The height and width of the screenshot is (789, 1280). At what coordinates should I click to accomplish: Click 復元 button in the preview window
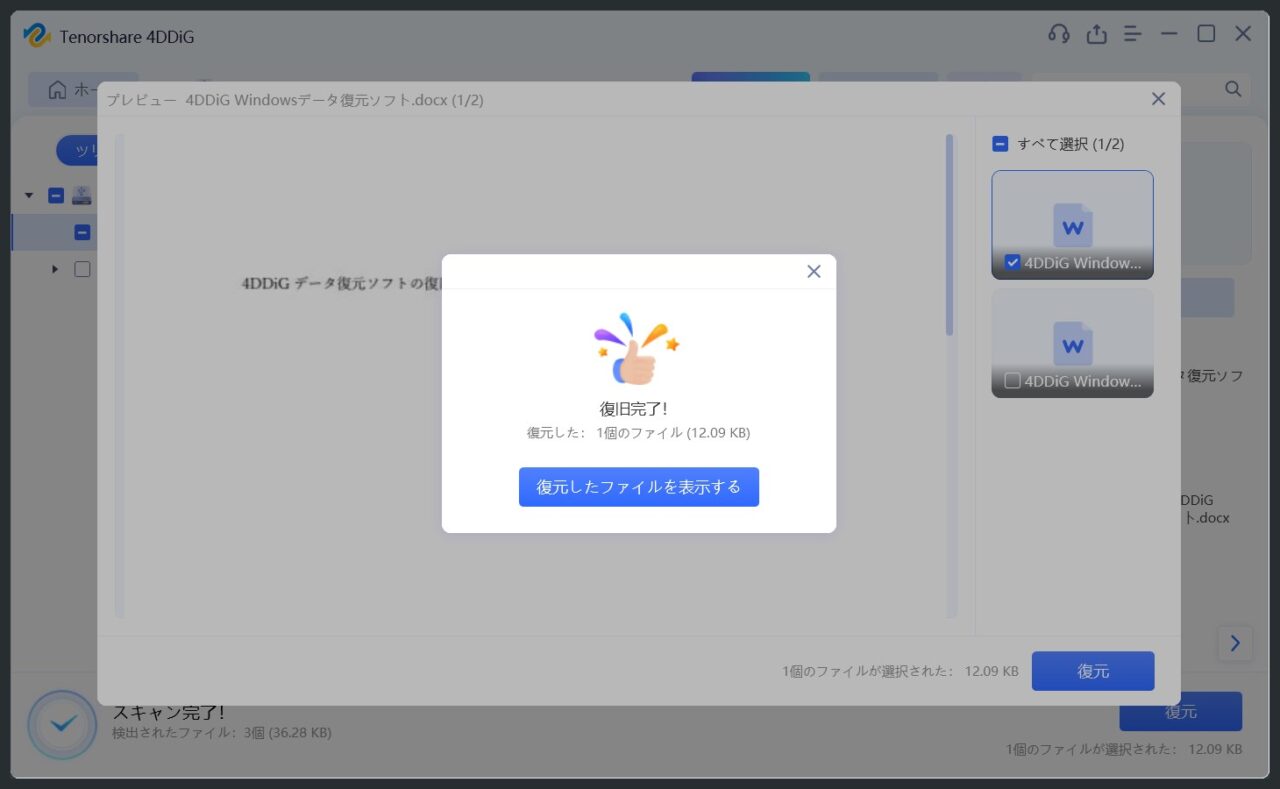pos(1093,671)
